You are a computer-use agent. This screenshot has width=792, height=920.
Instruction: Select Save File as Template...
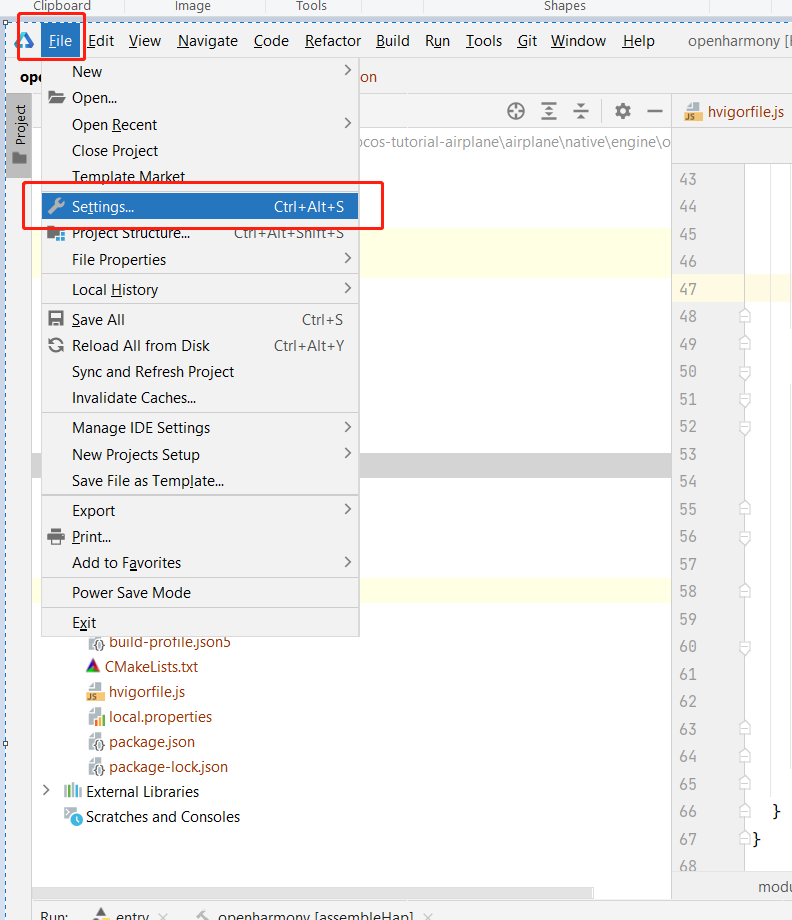coord(200,481)
